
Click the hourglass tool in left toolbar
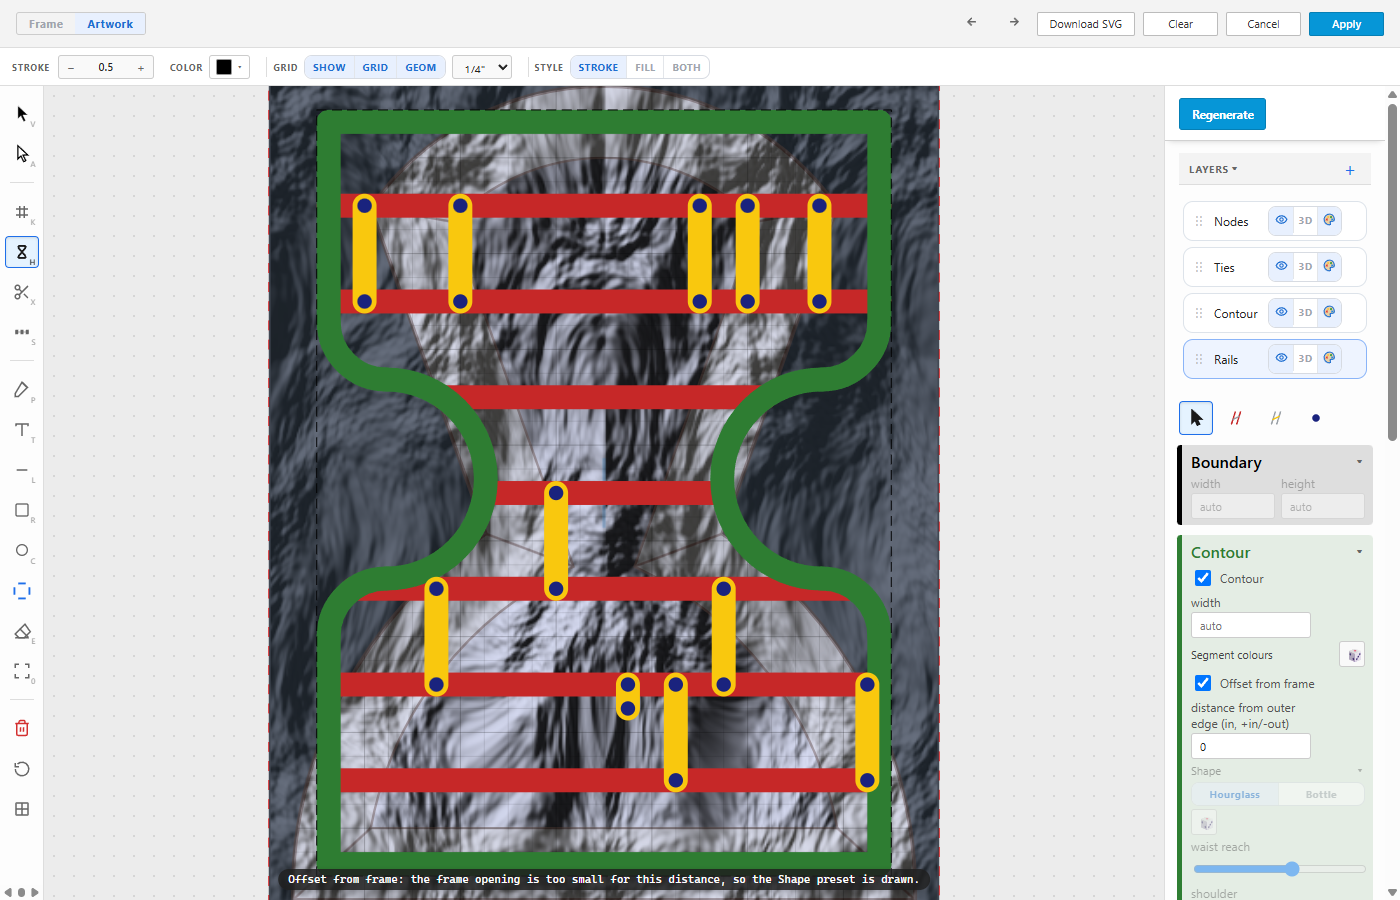22,252
